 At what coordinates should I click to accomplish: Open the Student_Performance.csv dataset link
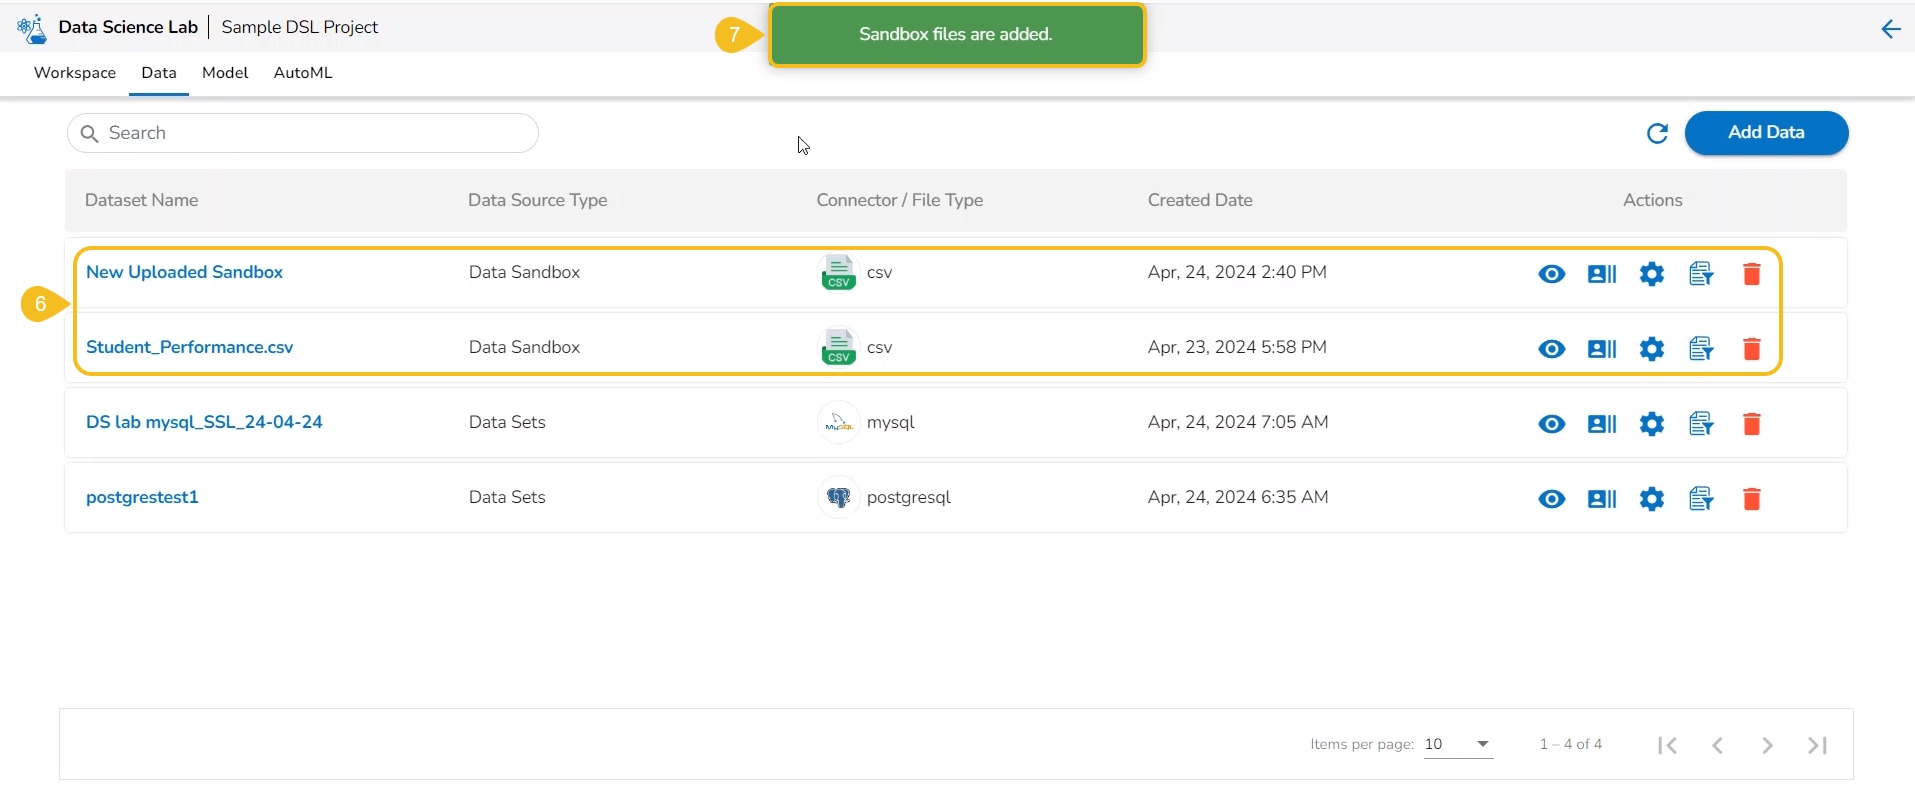pos(190,347)
